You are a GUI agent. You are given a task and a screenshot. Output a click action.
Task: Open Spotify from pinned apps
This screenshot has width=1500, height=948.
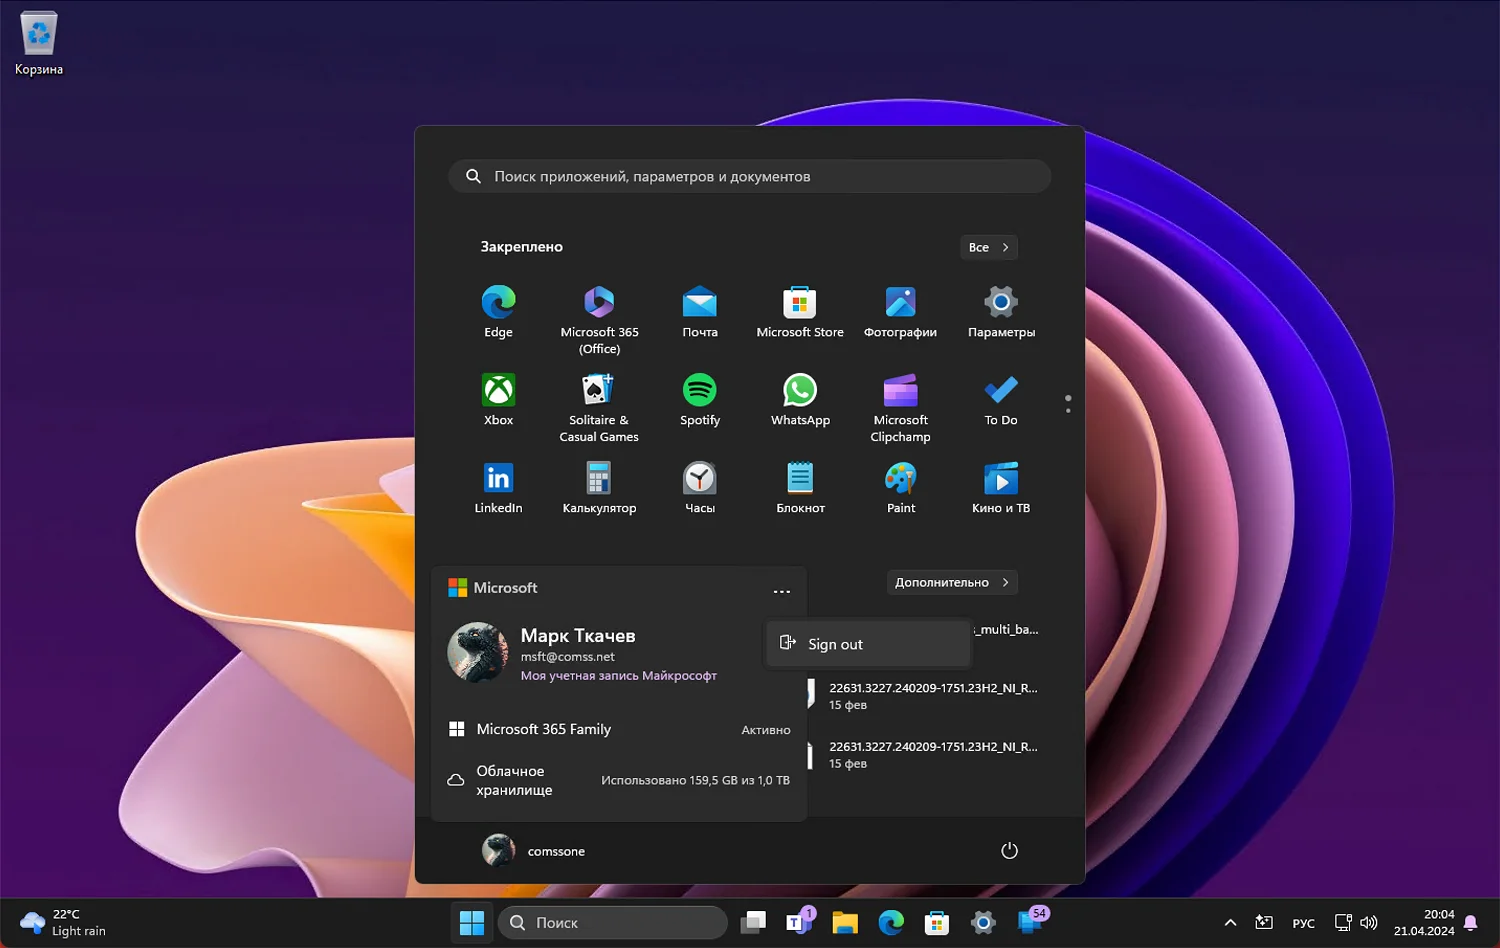point(699,400)
